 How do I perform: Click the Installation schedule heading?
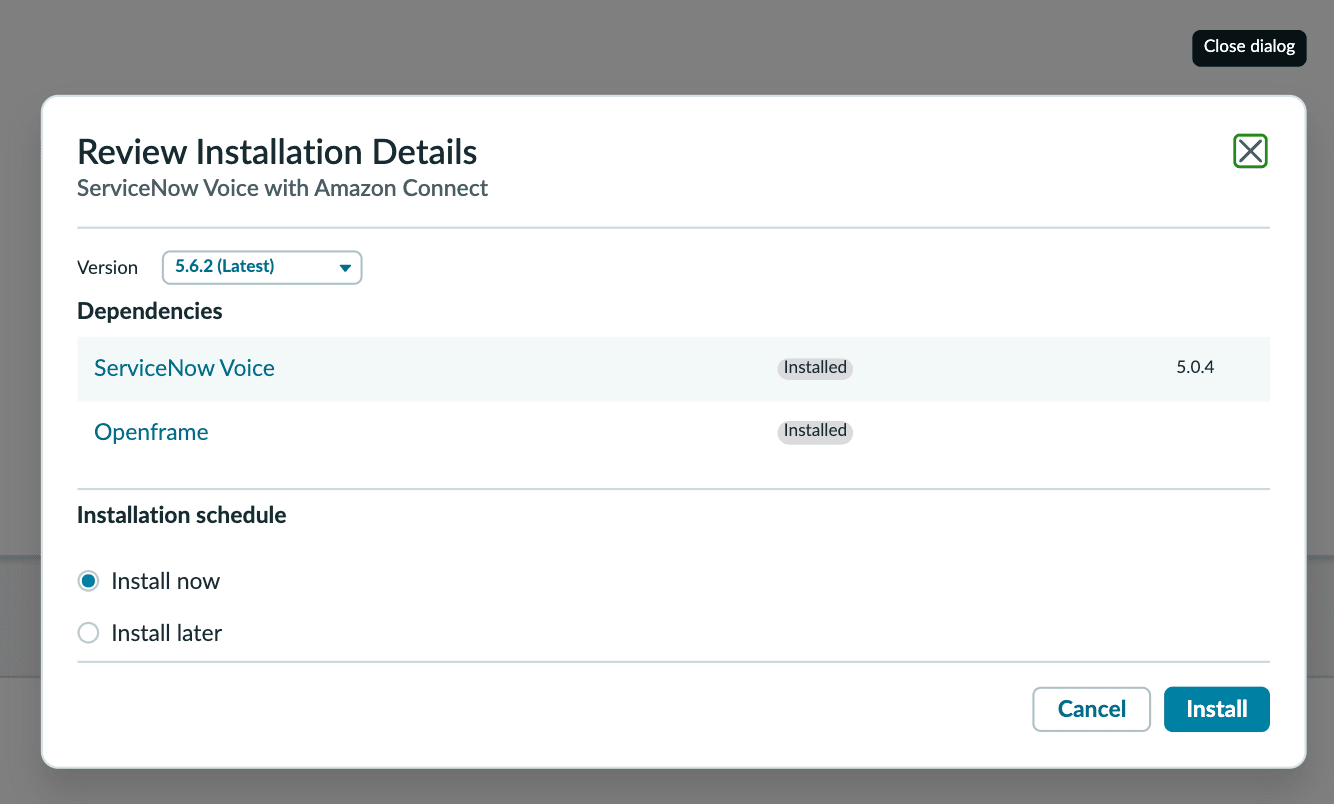tap(182, 515)
